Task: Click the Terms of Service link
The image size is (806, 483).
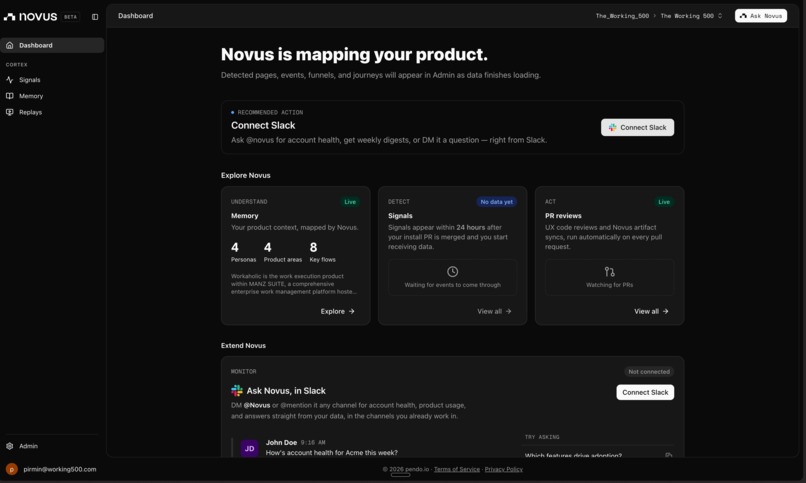Action: (x=456, y=469)
